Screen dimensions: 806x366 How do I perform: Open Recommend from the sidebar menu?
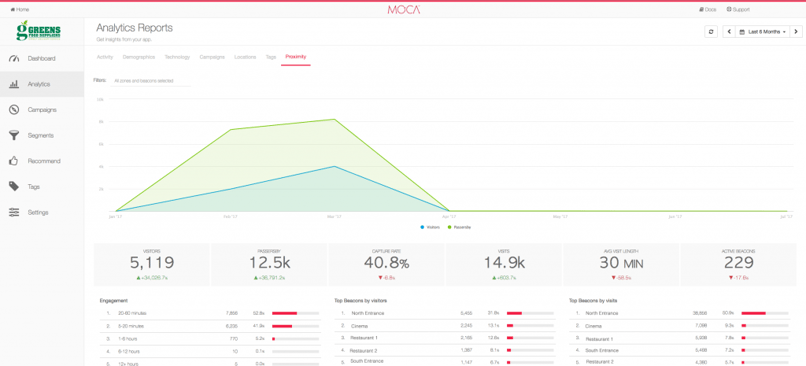coord(42,161)
